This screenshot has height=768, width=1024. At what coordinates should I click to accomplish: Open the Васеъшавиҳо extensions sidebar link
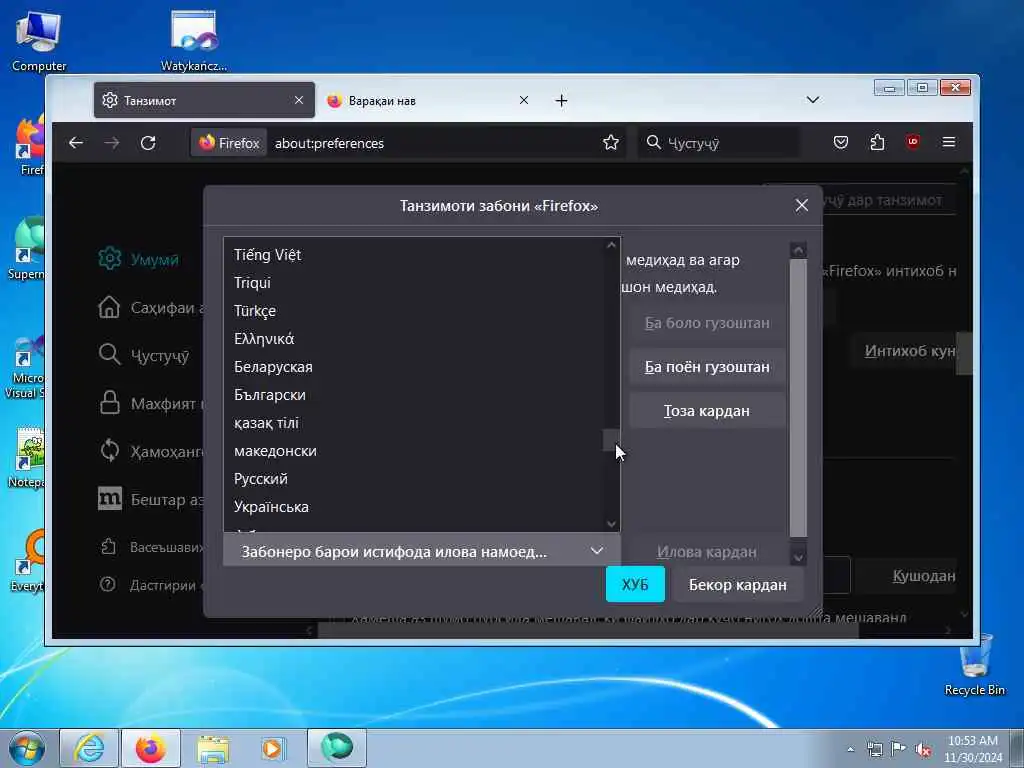152,547
